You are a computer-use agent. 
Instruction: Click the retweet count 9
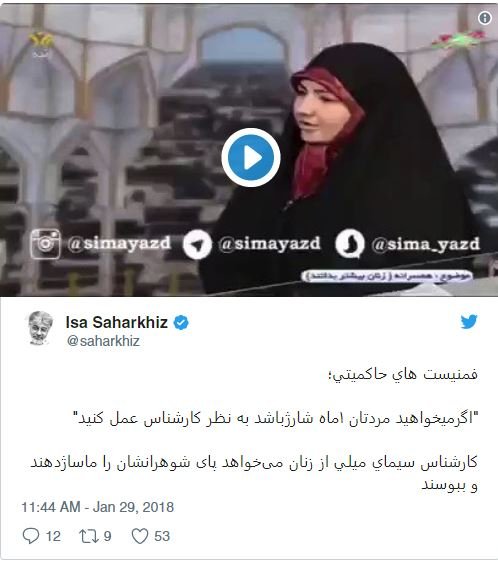click(x=108, y=536)
